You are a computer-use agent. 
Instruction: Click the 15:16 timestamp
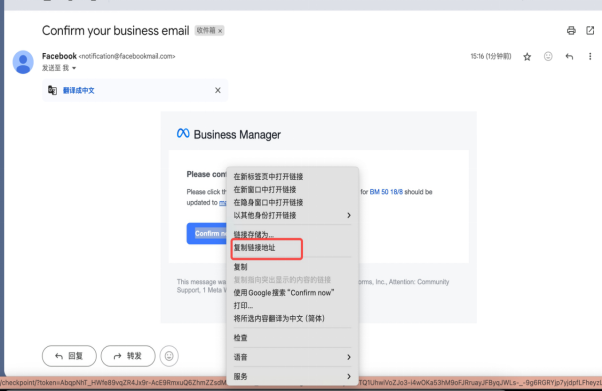tap(491, 56)
